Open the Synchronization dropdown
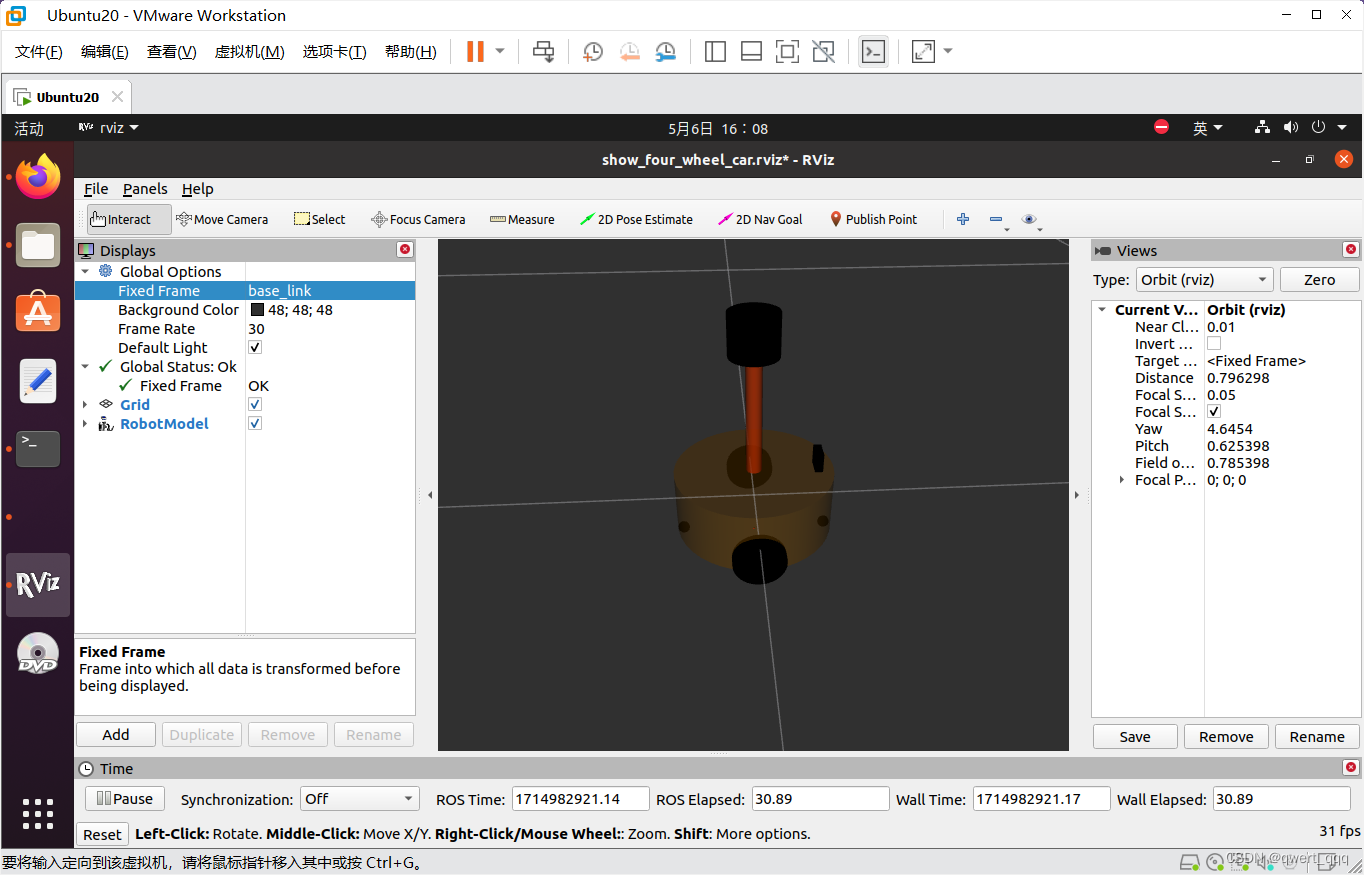The width and height of the screenshot is (1364, 875). 359,798
